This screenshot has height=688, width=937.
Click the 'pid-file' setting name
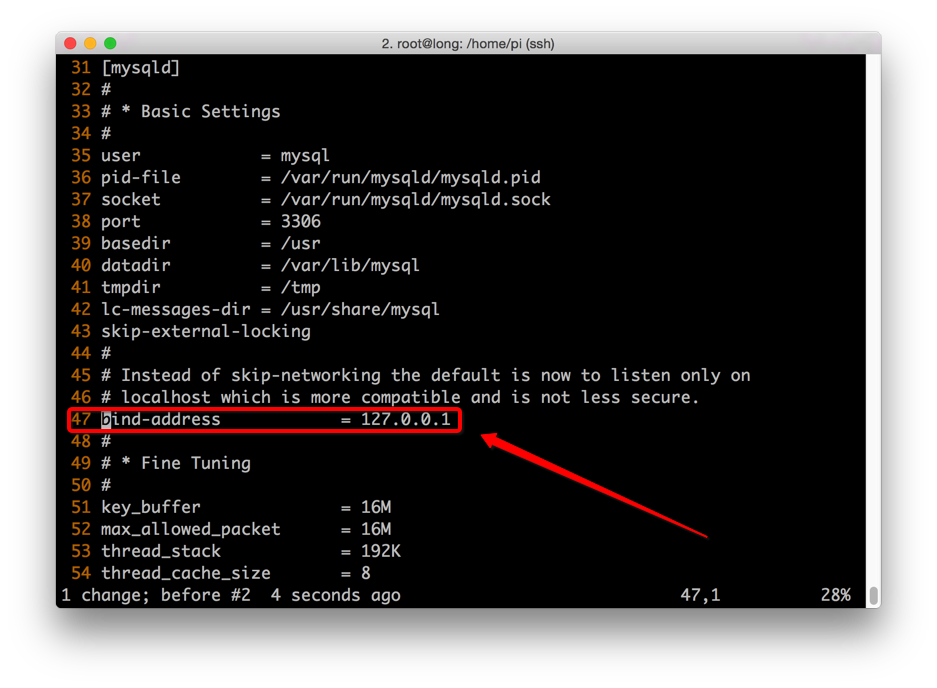(140, 178)
